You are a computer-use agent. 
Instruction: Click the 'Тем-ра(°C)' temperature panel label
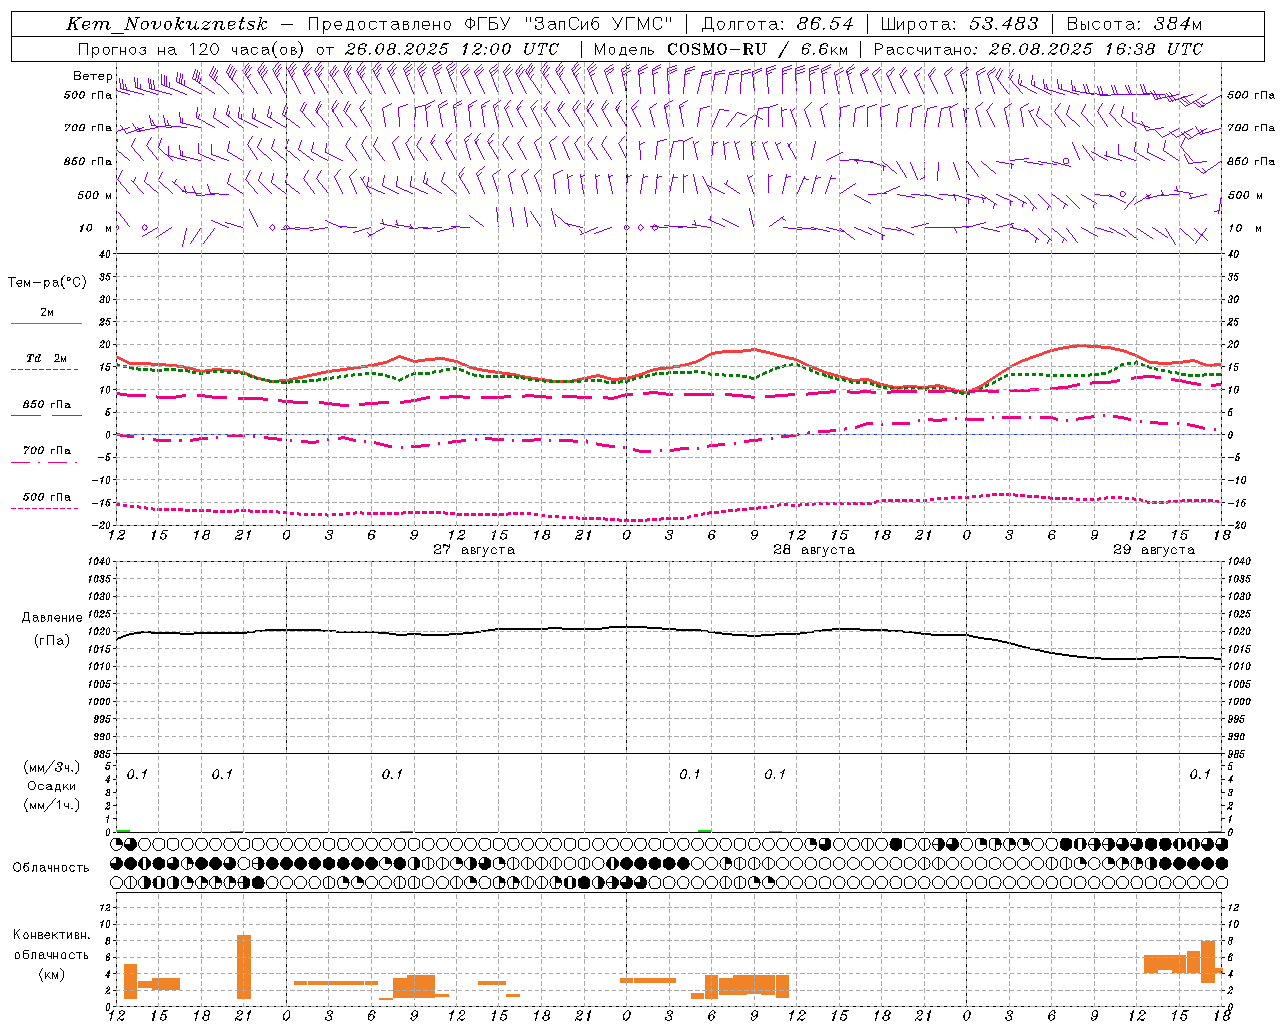point(47,283)
